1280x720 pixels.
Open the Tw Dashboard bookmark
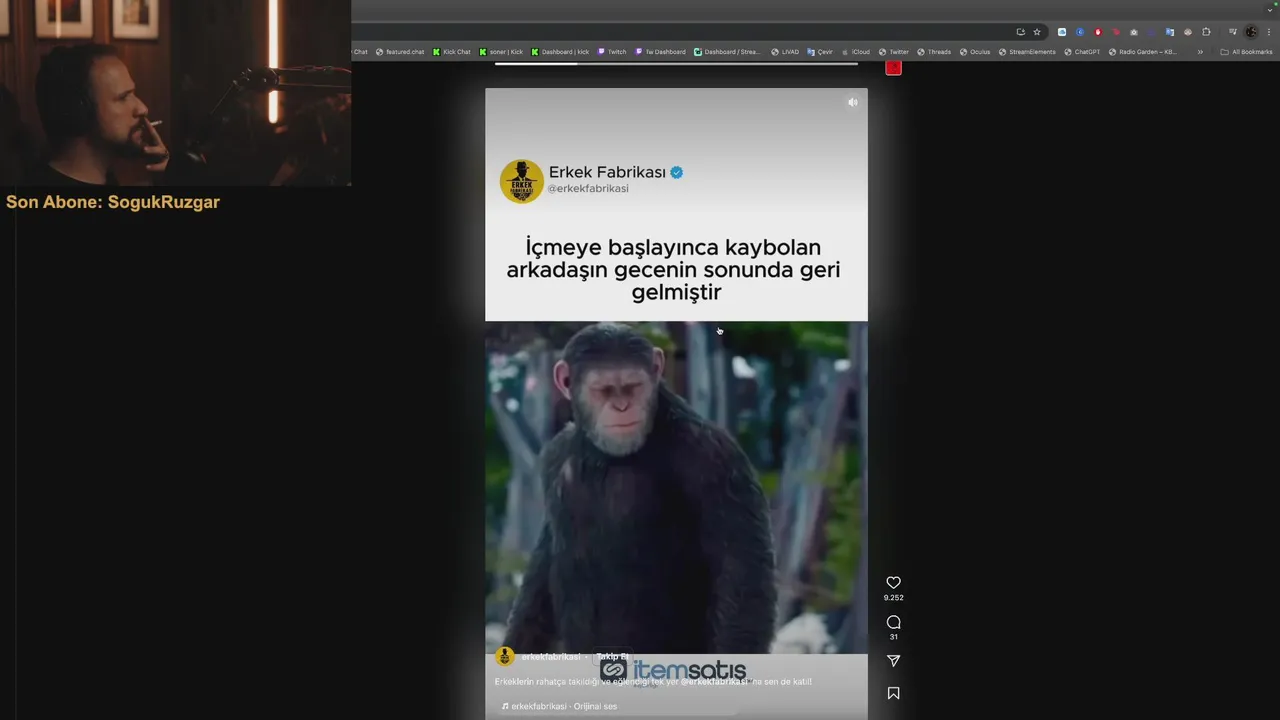point(660,52)
